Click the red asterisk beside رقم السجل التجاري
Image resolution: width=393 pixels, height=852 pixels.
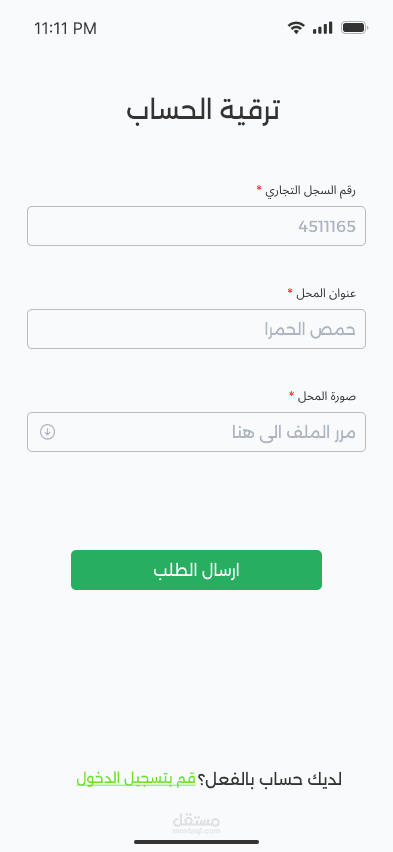(x=259, y=189)
